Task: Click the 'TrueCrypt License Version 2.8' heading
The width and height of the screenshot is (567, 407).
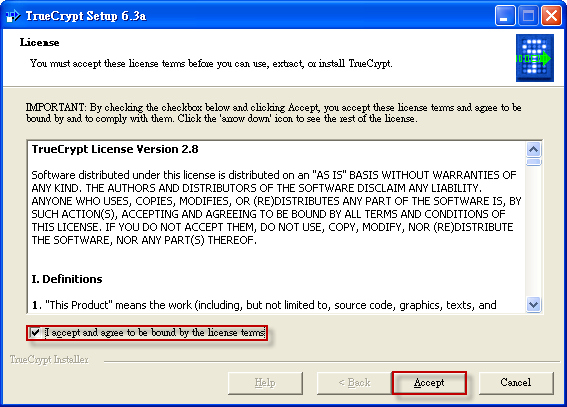Action: tap(115, 149)
